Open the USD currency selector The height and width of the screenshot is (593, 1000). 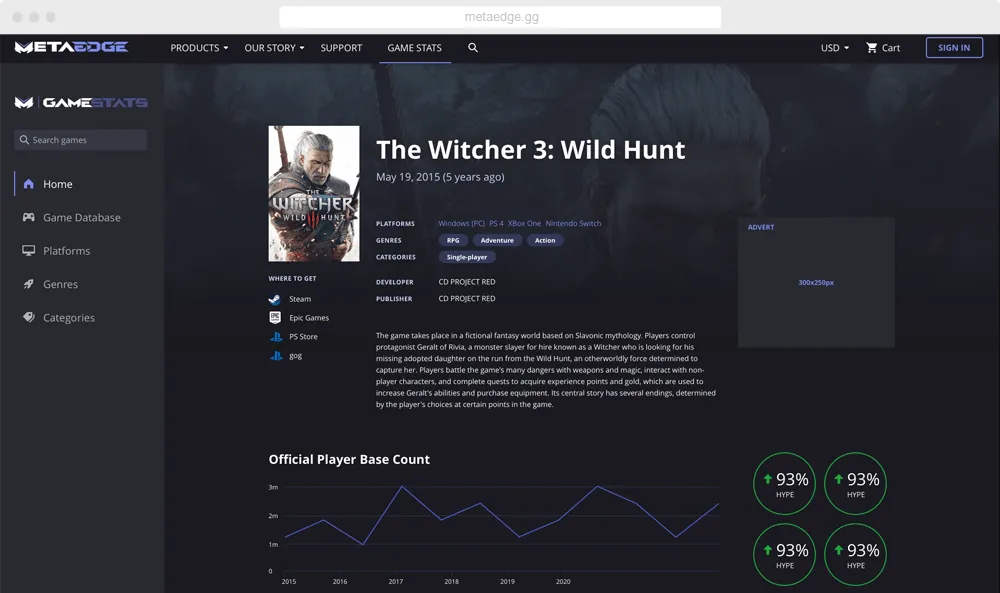pos(835,48)
